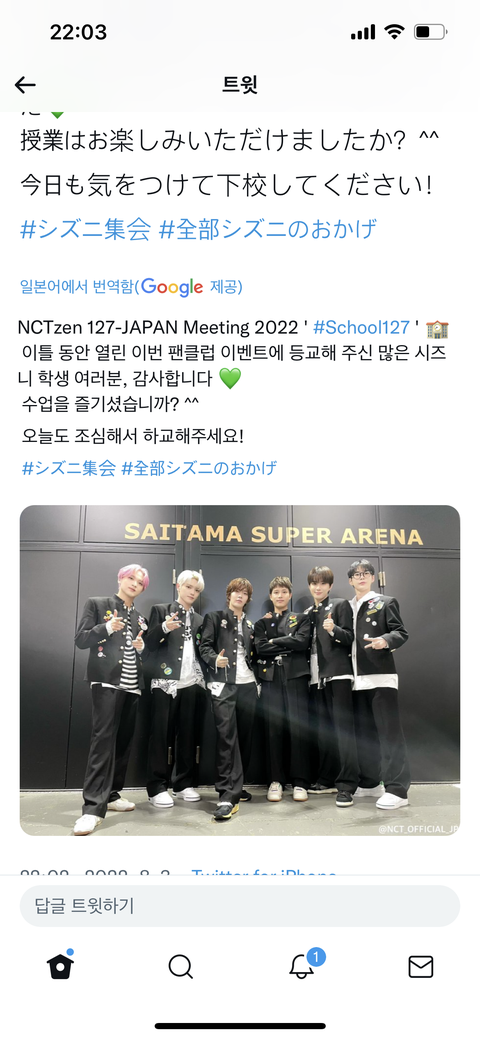Tap the Wi-Fi status icon
Viewport: 480px width, 1039px height.
click(395, 32)
